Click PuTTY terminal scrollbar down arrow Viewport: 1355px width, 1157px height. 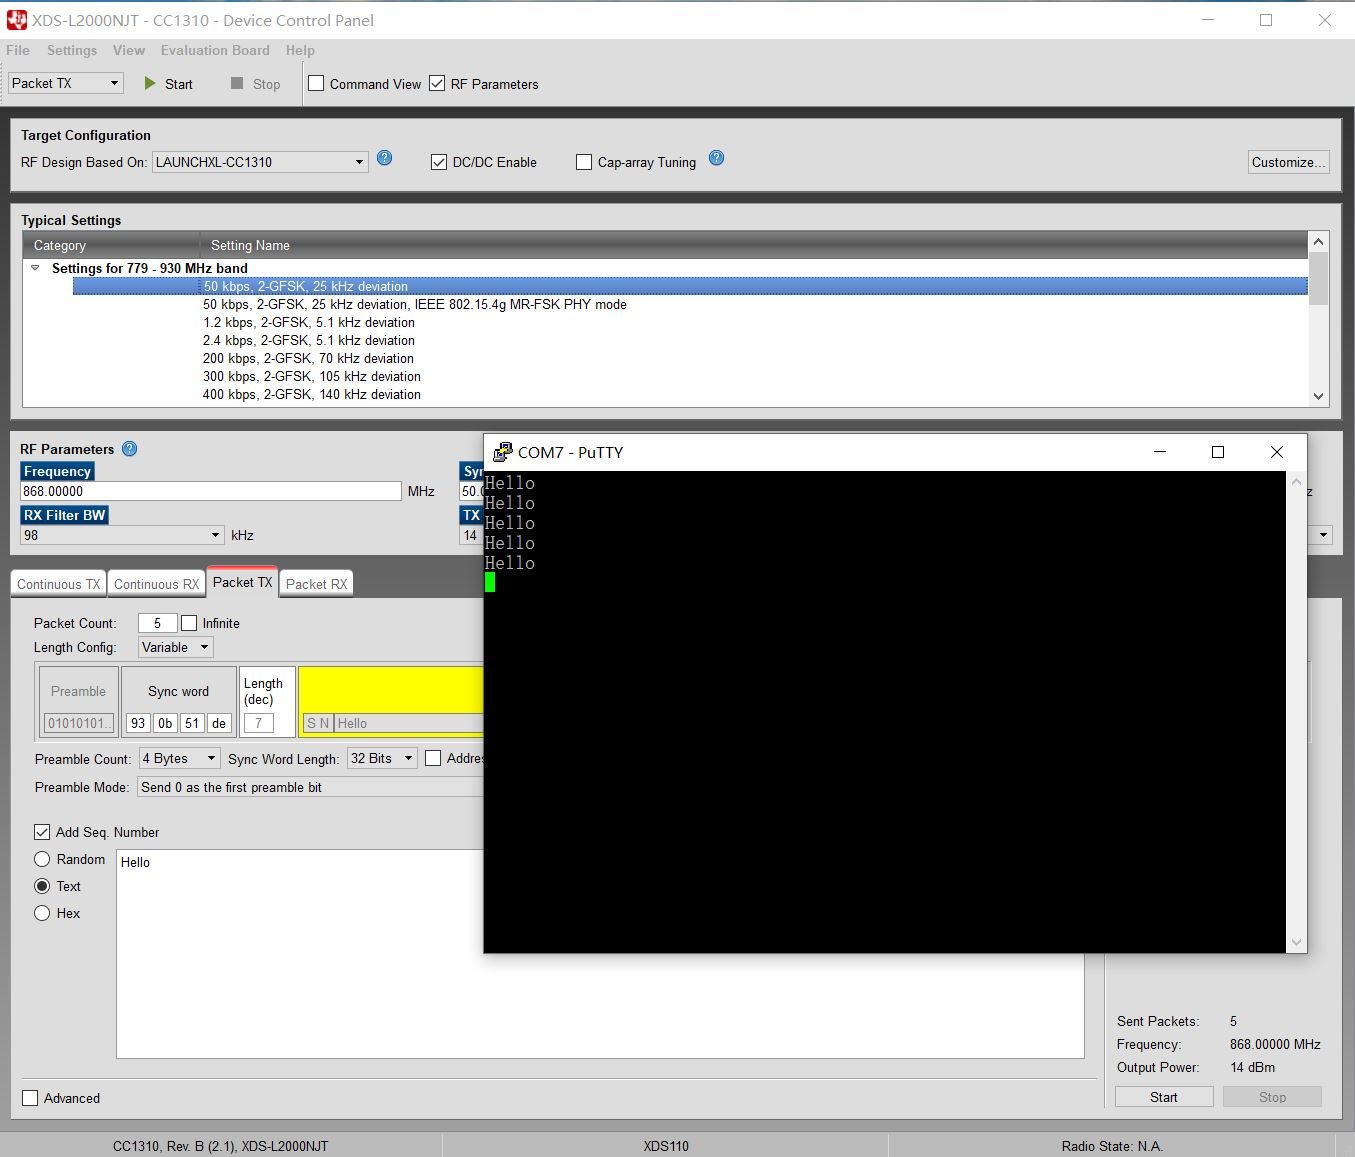pyautogui.click(x=1297, y=942)
